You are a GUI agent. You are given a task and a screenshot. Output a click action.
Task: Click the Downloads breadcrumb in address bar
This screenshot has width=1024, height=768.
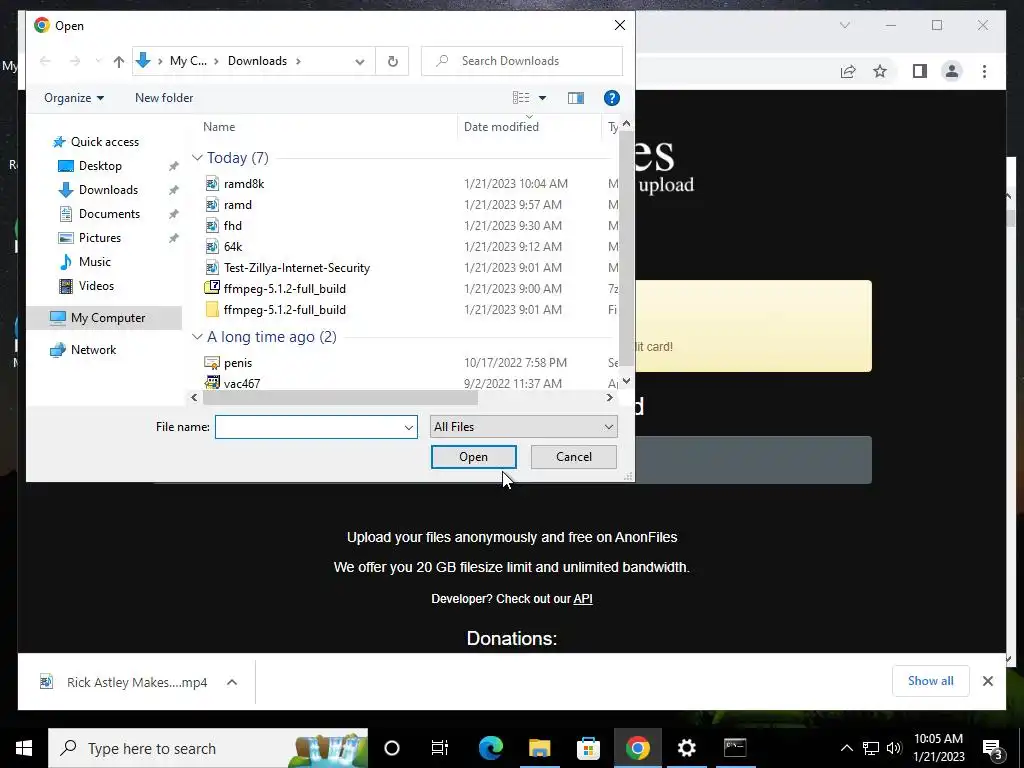click(x=257, y=61)
